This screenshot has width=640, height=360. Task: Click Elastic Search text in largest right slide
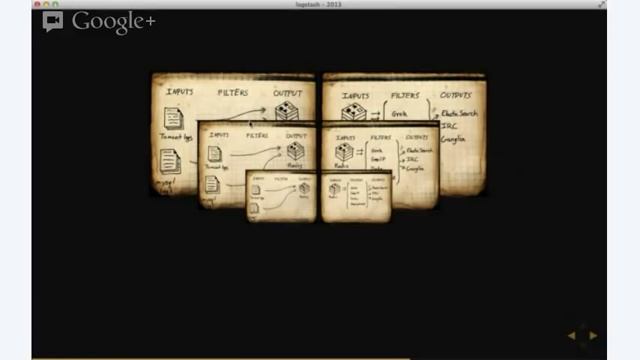[x=459, y=113]
